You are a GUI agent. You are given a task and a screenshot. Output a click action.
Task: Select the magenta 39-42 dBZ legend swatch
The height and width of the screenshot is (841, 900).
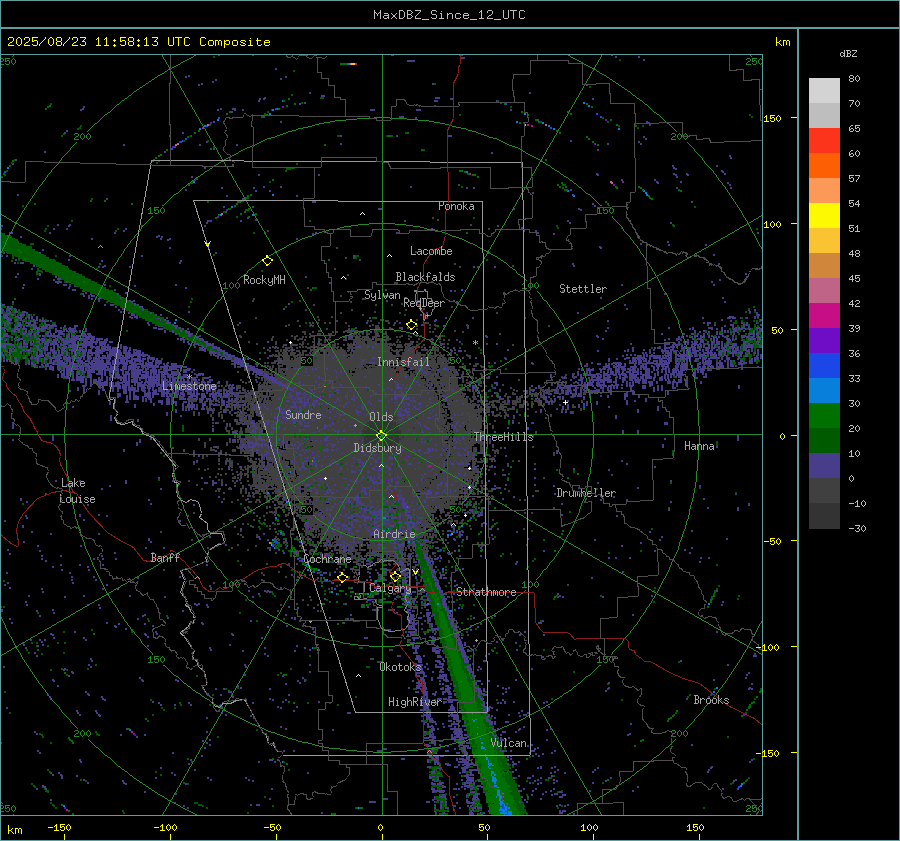pyautogui.click(x=824, y=316)
